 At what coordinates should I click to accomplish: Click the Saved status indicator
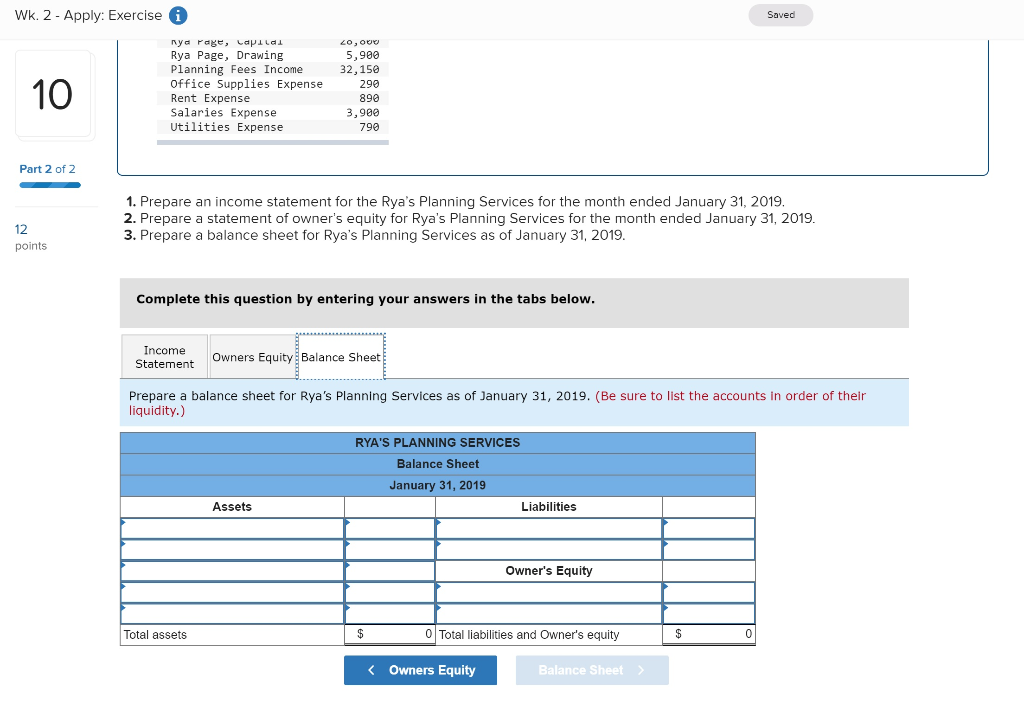[780, 15]
